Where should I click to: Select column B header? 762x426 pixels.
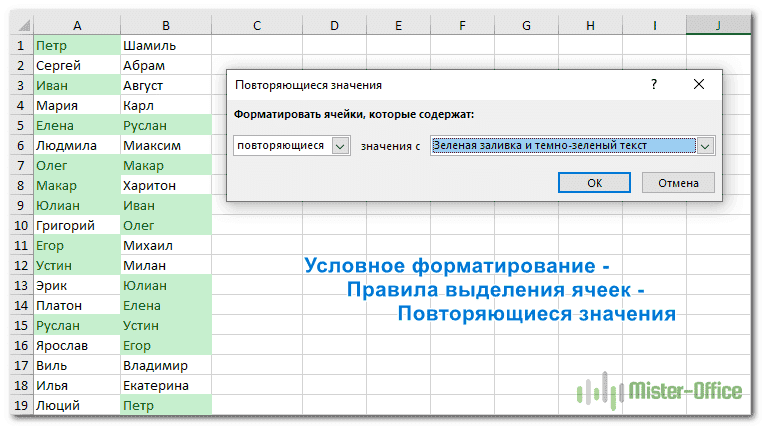pos(164,25)
